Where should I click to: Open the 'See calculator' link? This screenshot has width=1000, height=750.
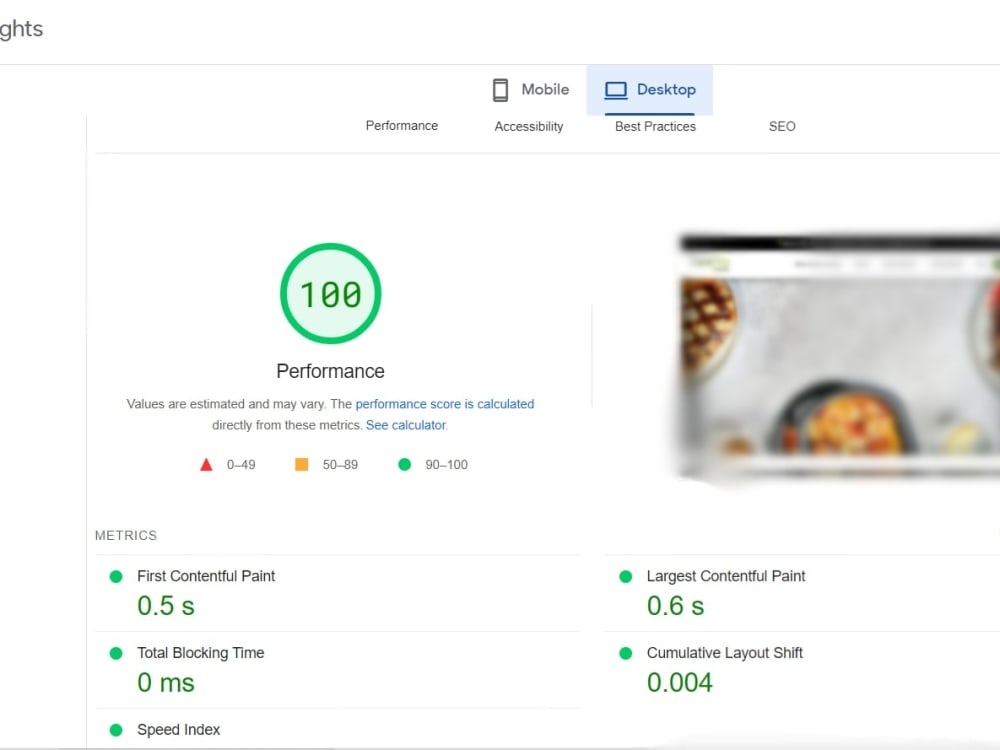pos(406,425)
